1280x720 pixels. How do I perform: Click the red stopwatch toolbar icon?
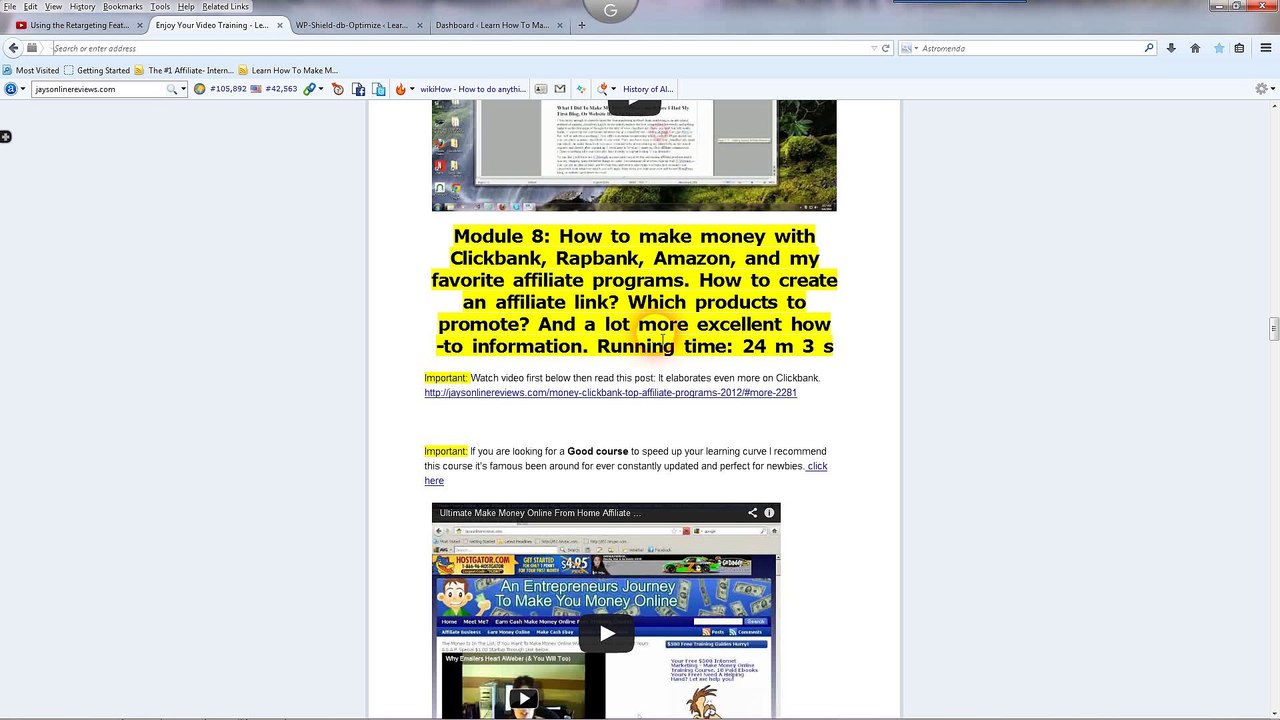[x=338, y=89]
